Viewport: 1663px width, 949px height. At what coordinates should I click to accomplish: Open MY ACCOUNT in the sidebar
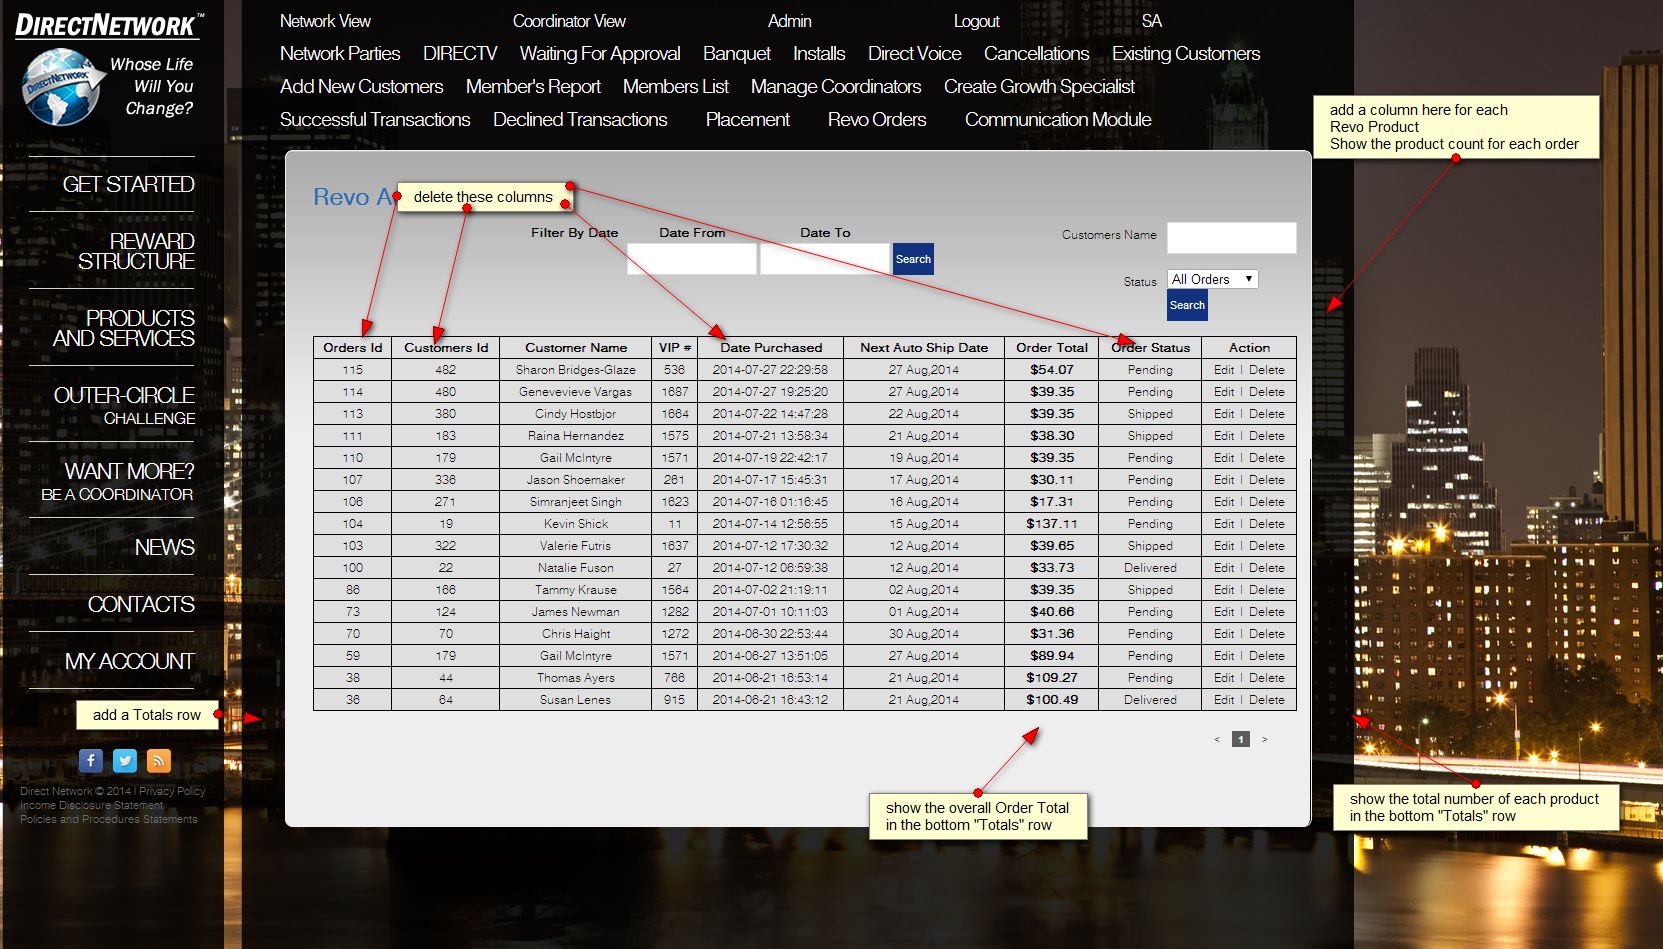point(130,662)
